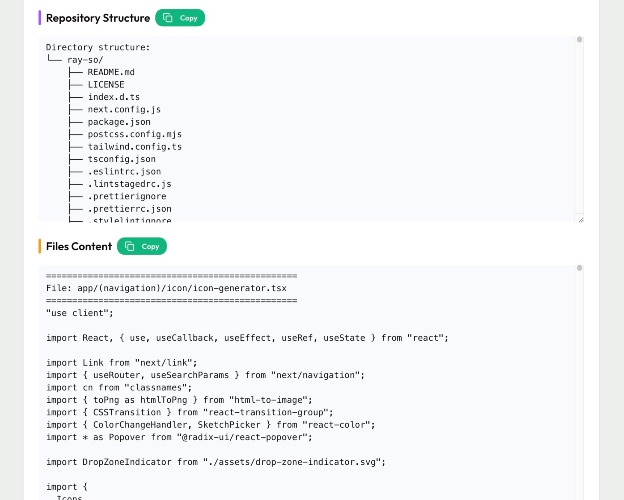Click the resize handle of the directory structure box
The width and height of the screenshot is (624, 500).
click(x=580, y=220)
